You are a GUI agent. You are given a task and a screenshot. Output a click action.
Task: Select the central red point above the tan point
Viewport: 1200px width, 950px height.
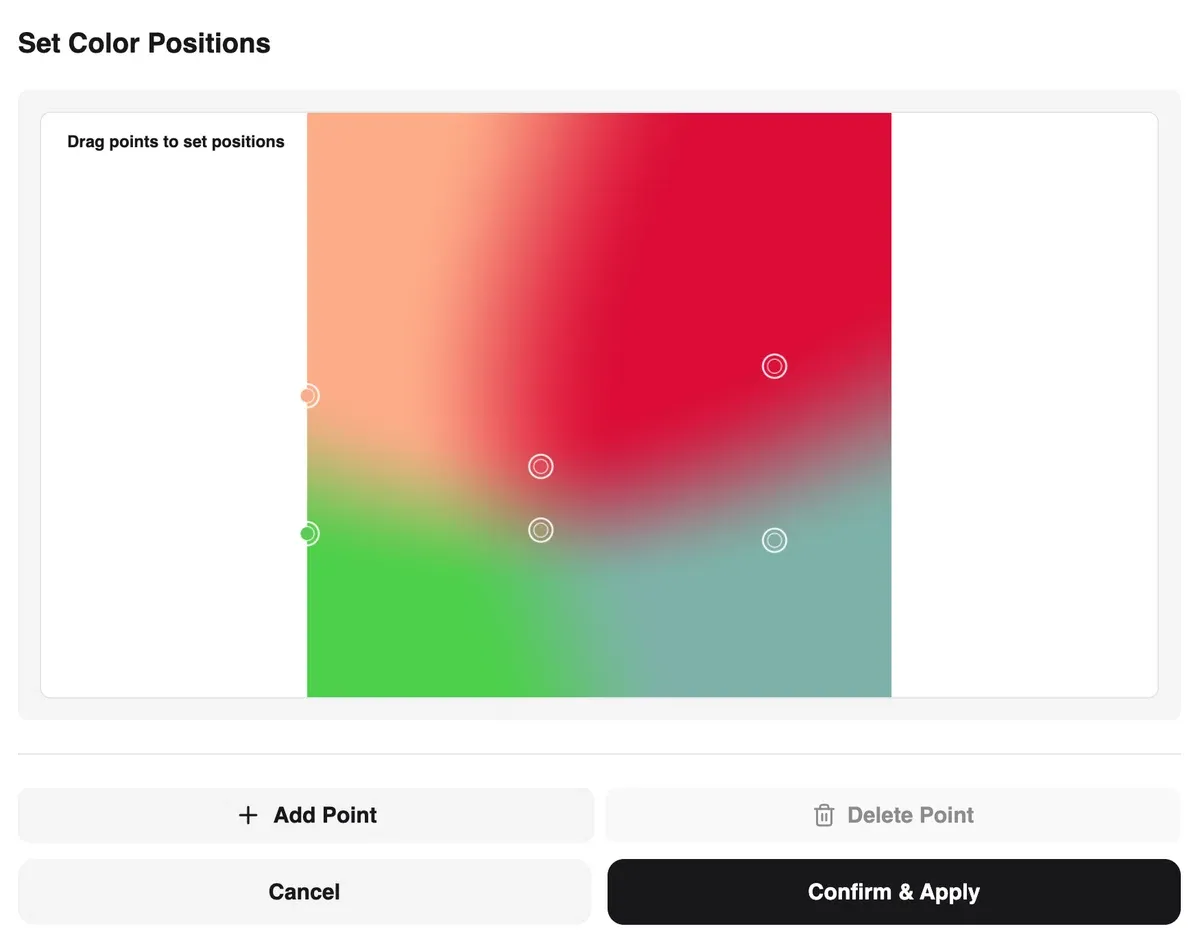(x=540, y=466)
